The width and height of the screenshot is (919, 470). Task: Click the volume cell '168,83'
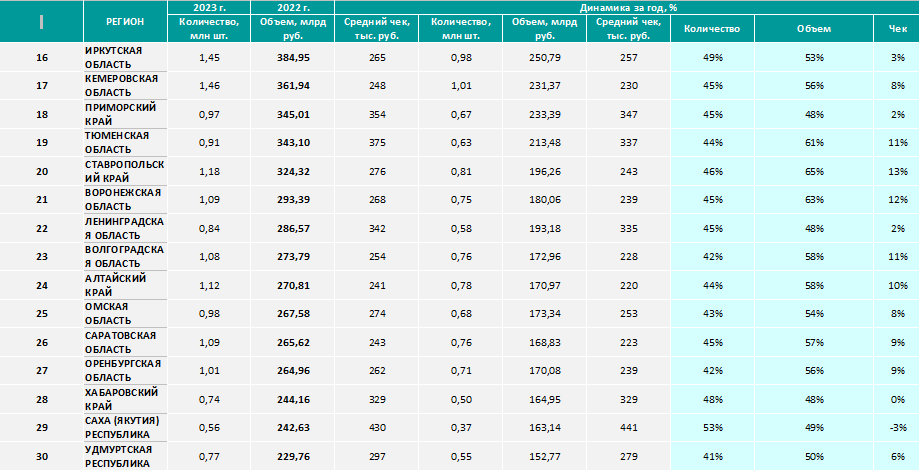[544, 342]
